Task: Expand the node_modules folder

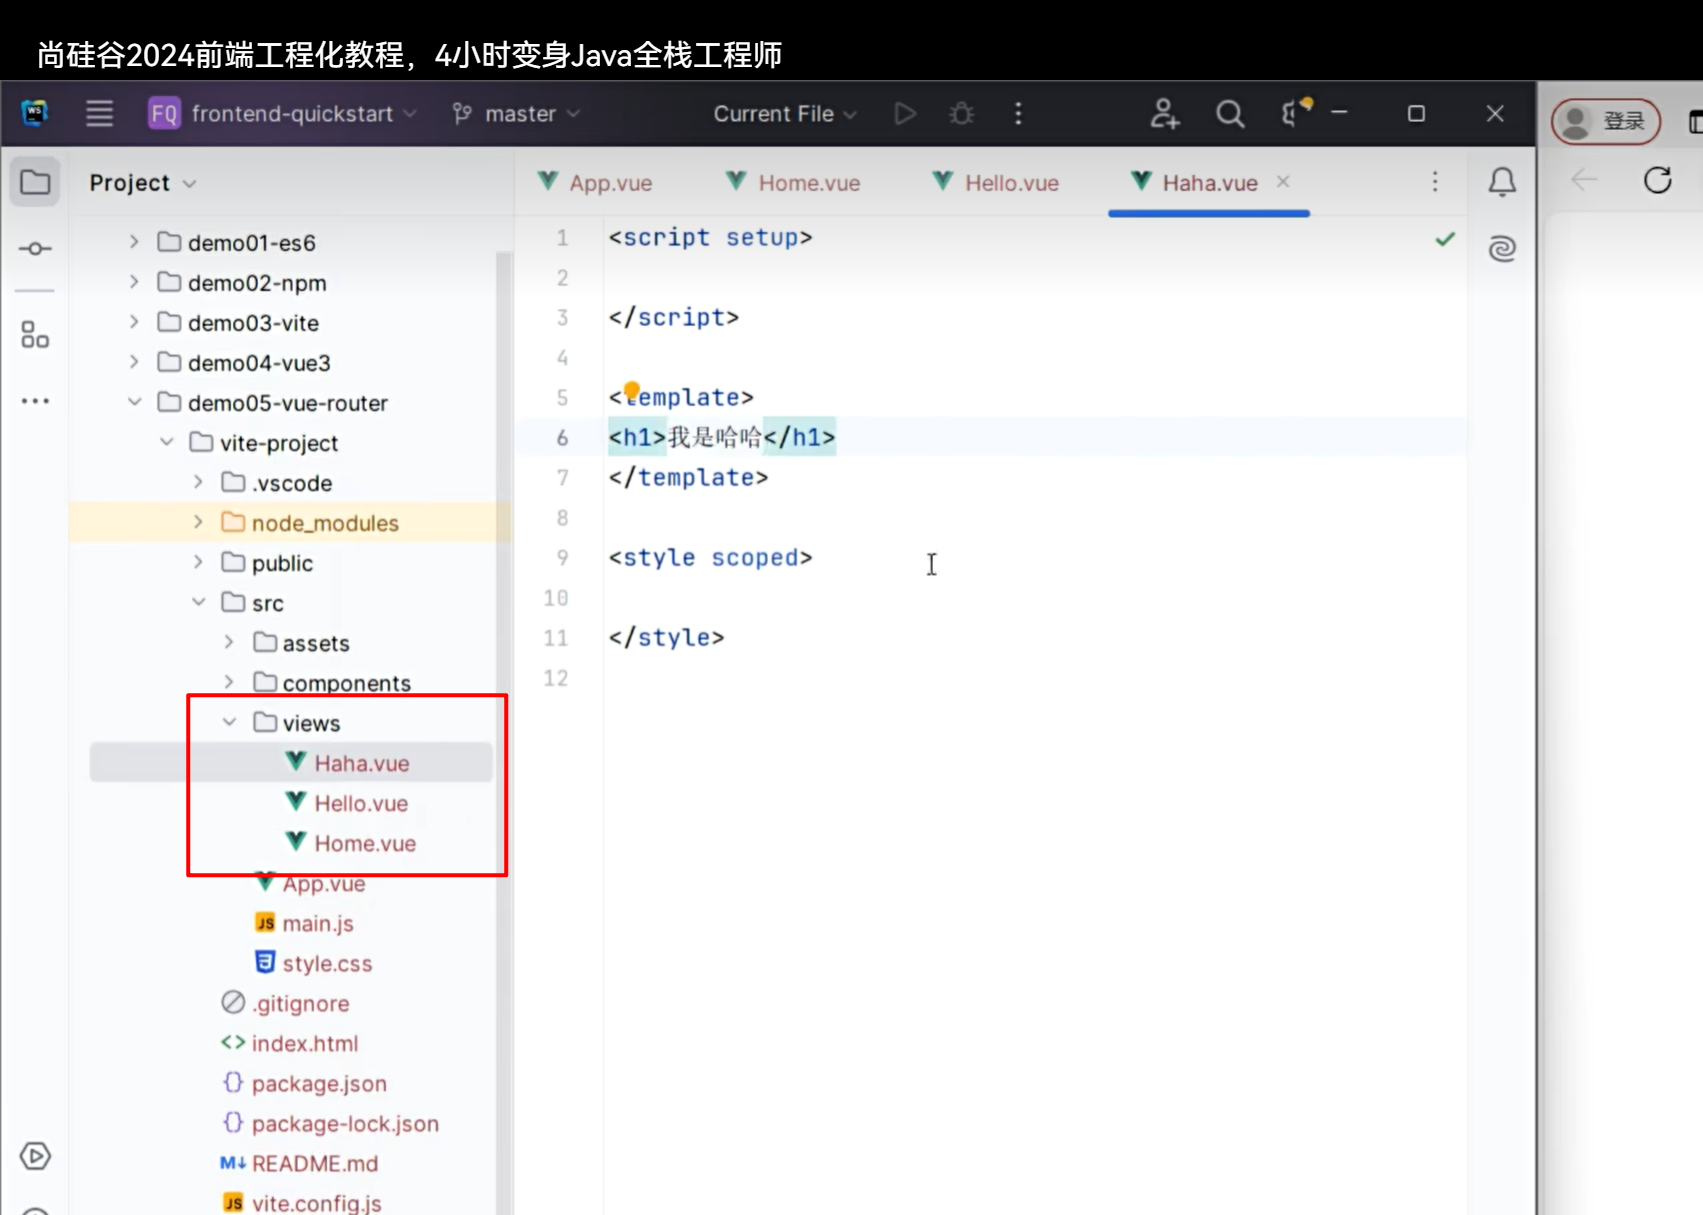Action: point(198,522)
